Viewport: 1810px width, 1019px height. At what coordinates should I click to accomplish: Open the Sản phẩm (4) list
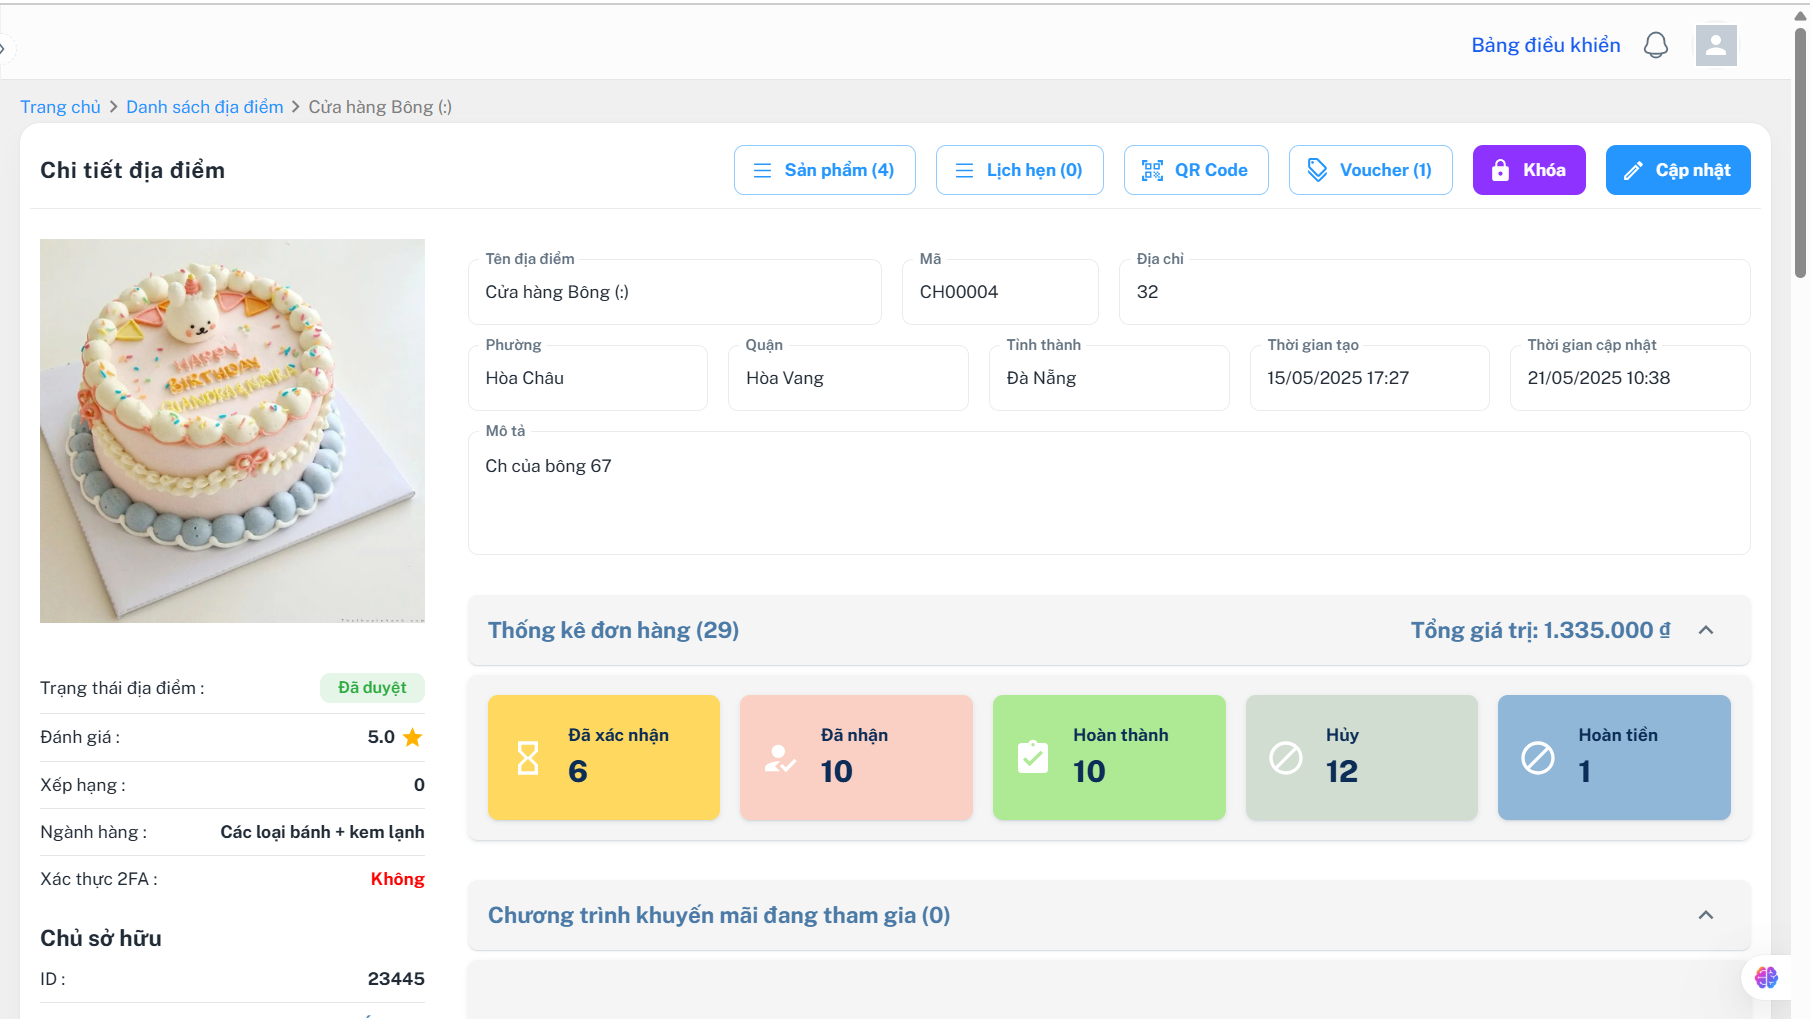pos(825,170)
